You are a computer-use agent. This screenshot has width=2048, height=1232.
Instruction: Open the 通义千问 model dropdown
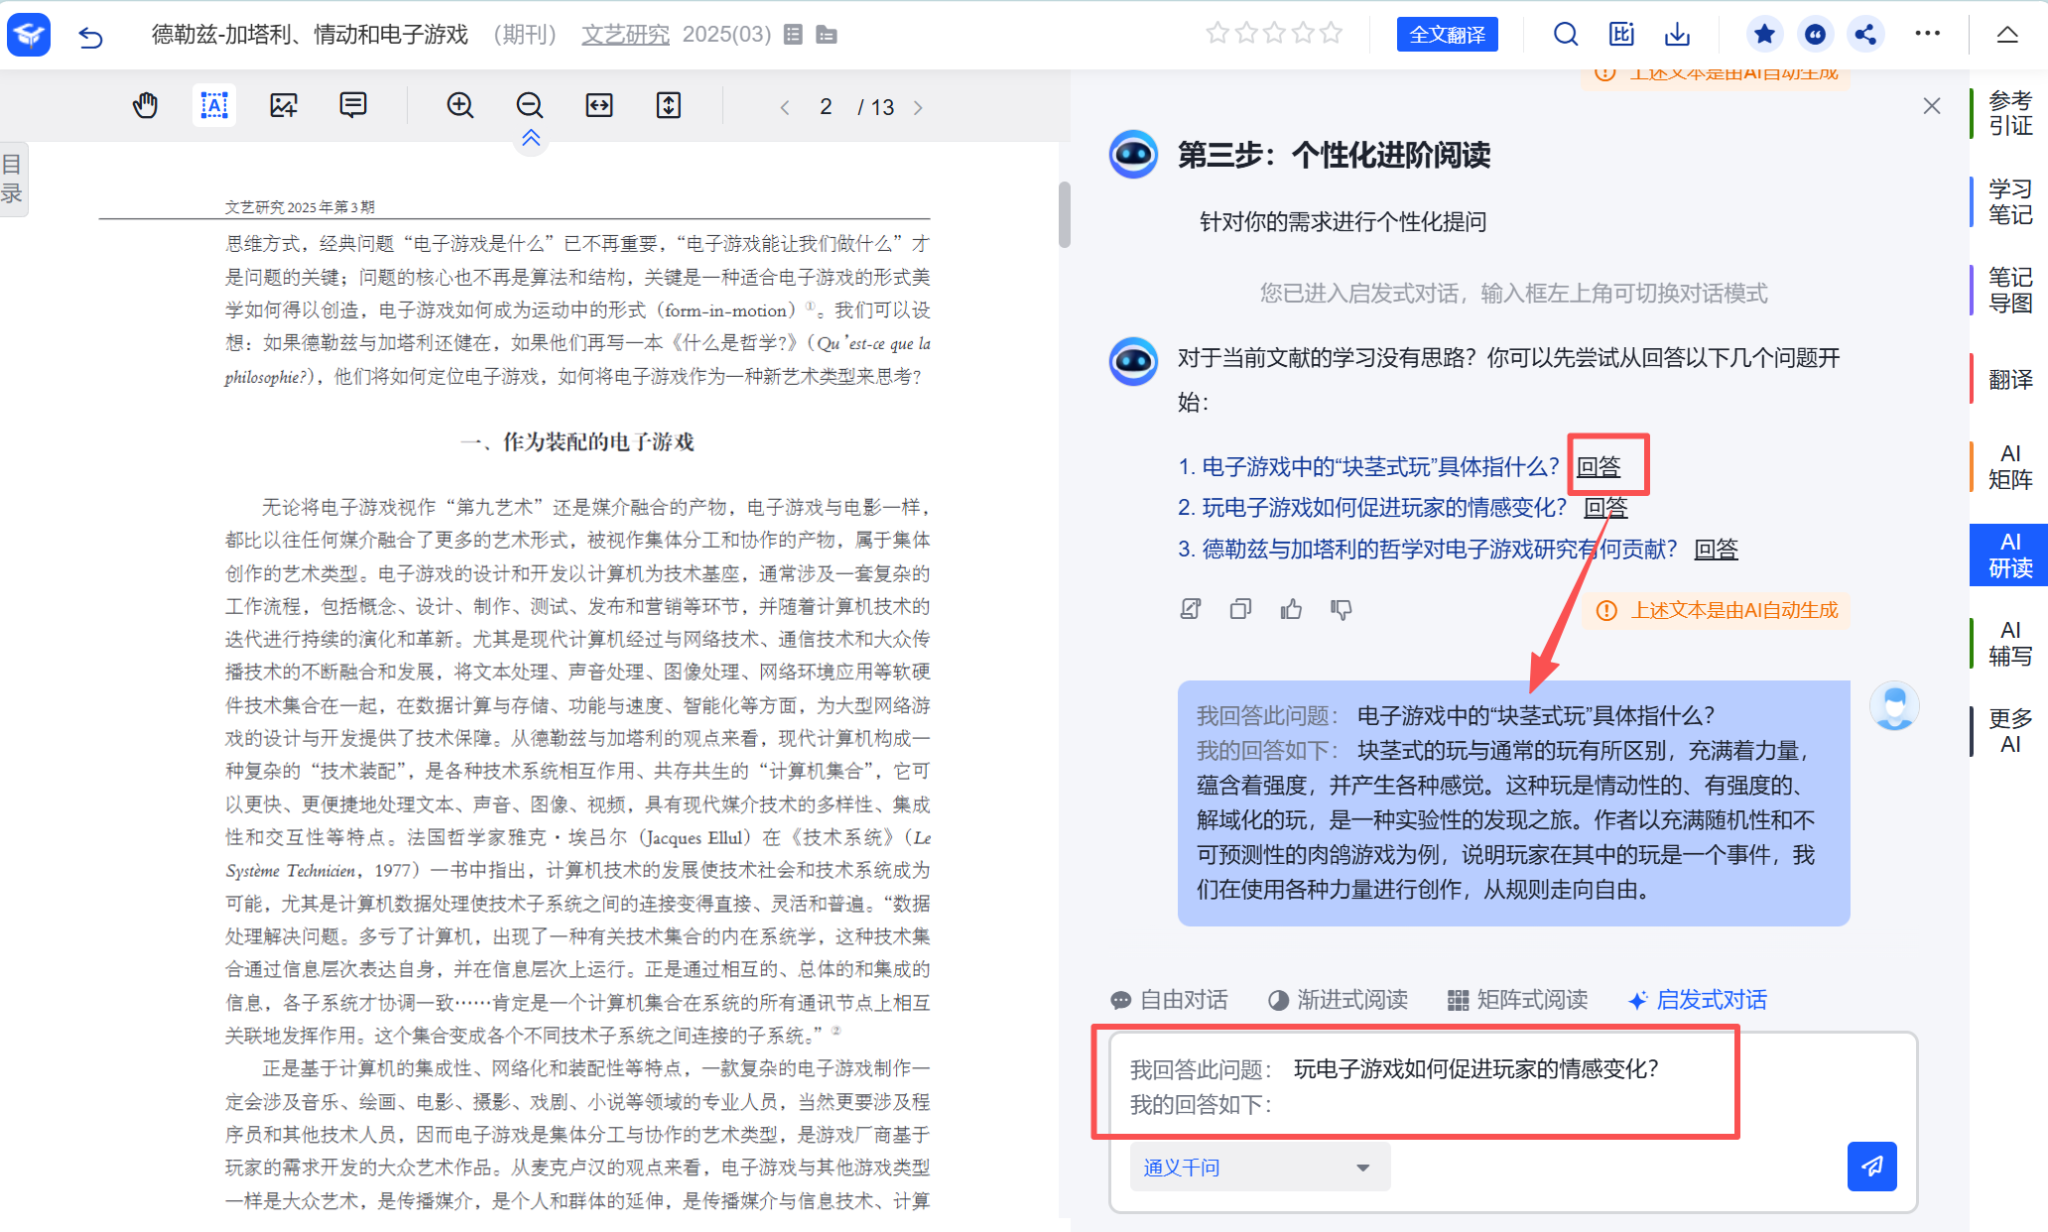click(1258, 1167)
